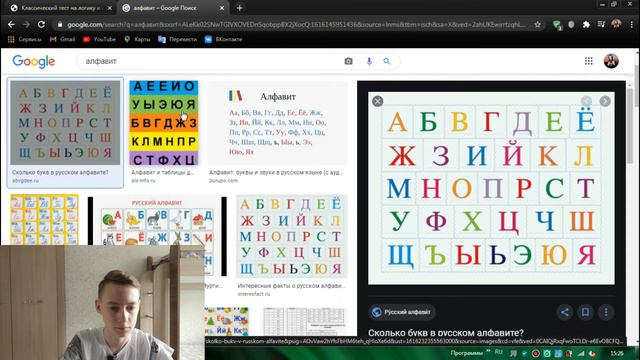The width and height of the screenshot is (640, 360).
Task: Open the colored stripes alphabet thumbnail
Action: pos(164,123)
